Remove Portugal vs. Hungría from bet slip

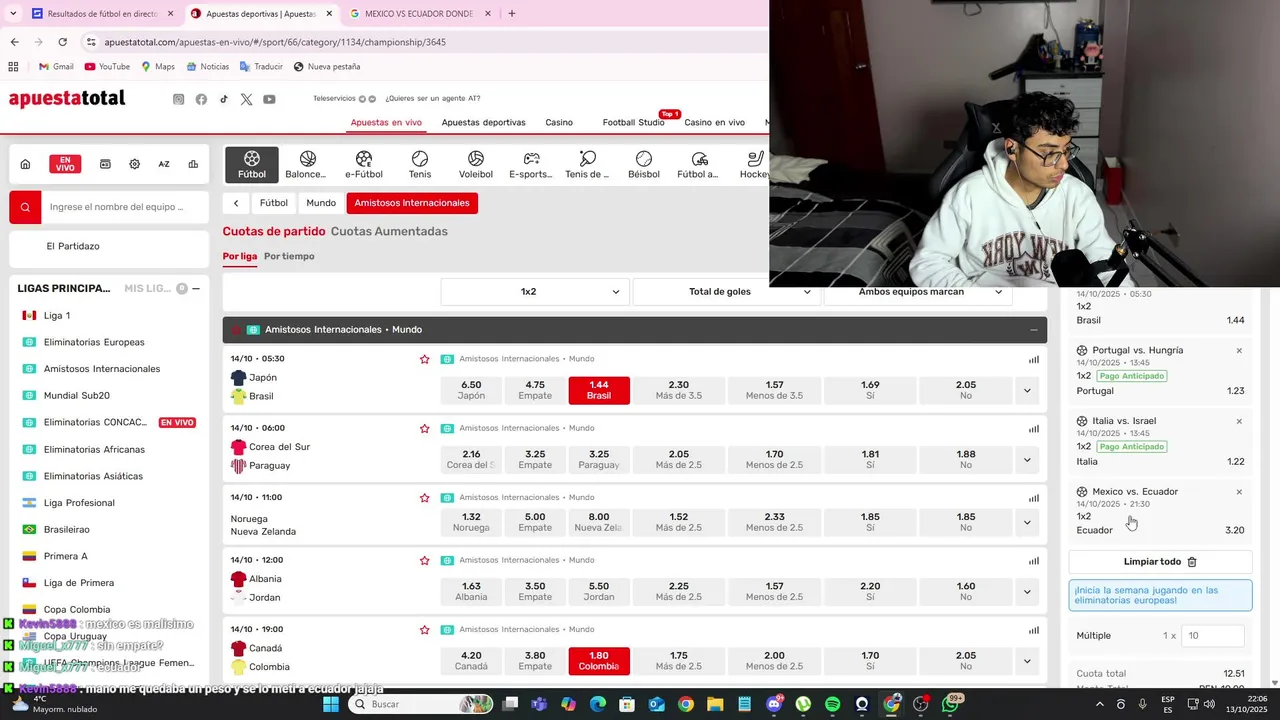[1239, 351]
